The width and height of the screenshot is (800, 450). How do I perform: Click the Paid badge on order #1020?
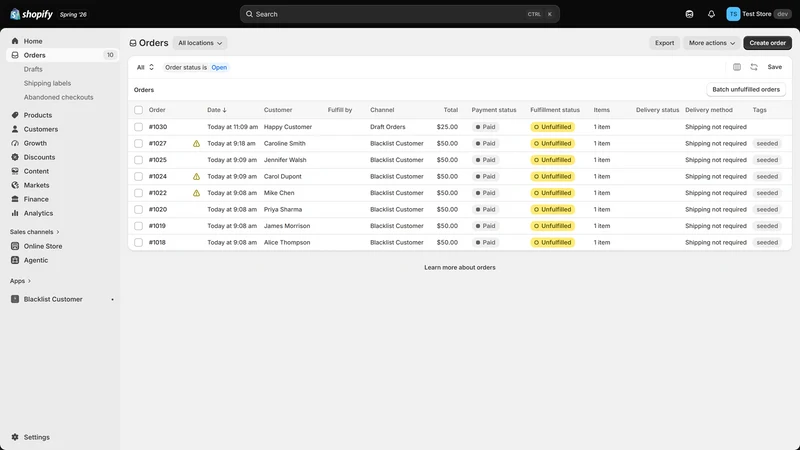coord(485,210)
